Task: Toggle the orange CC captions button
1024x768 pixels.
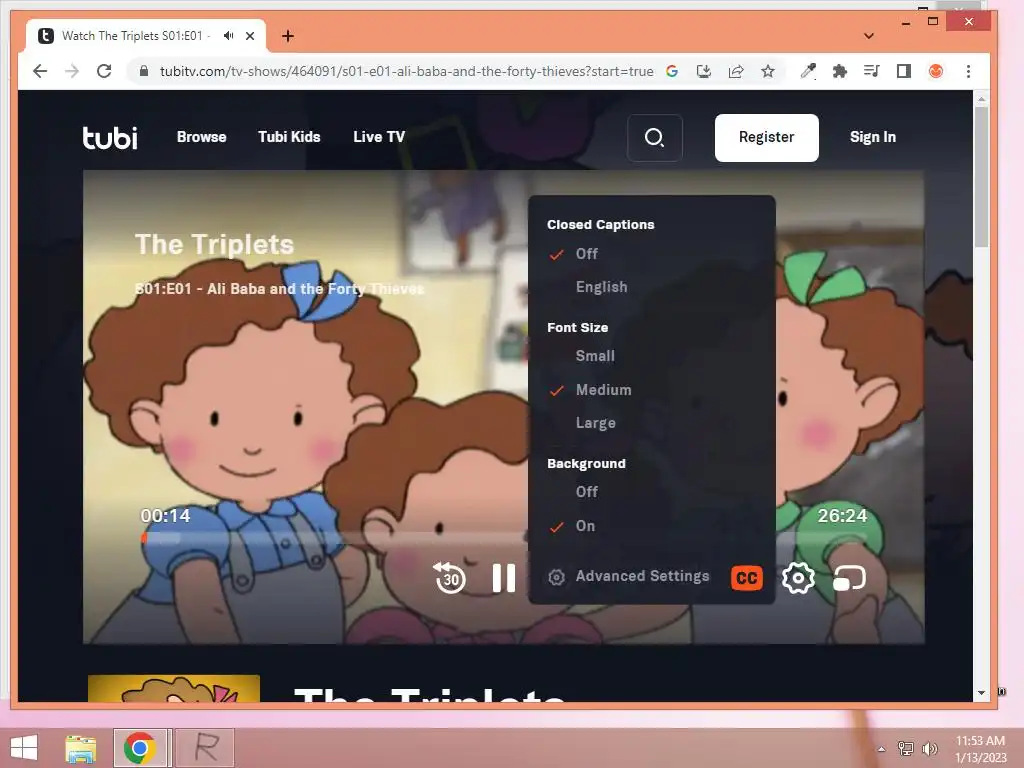Action: tap(746, 577)
